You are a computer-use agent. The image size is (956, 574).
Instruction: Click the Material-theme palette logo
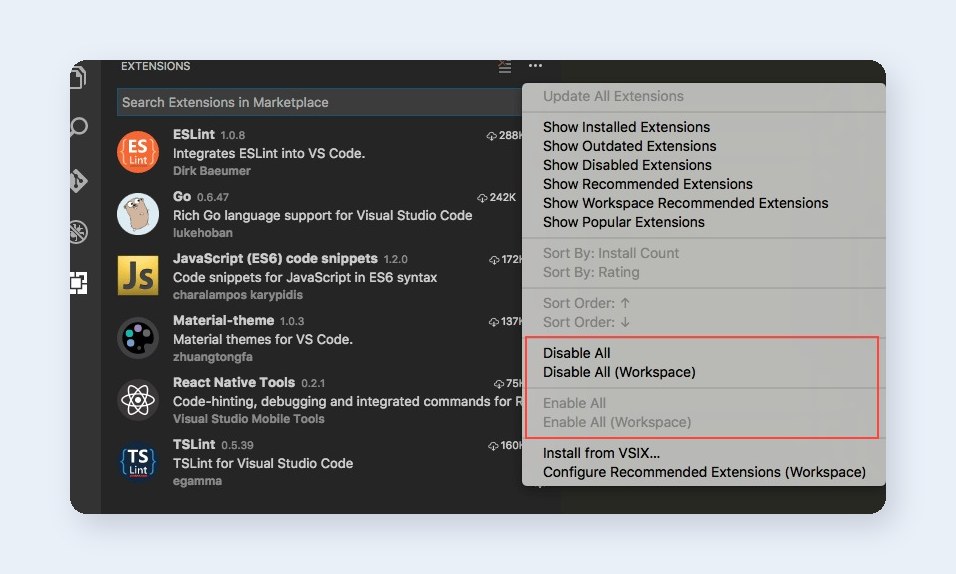(138, 337)
